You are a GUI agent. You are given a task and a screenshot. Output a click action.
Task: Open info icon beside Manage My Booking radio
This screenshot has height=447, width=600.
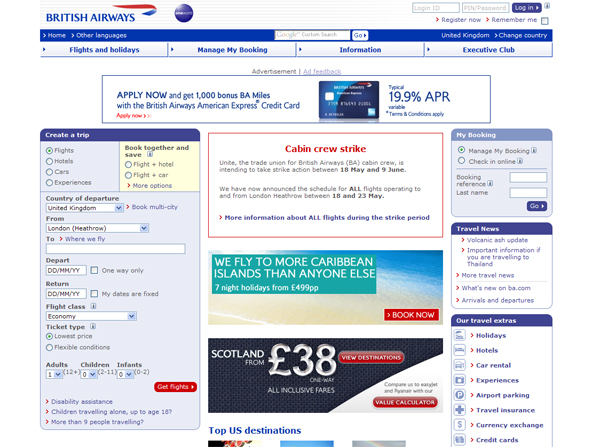[x=534, y=150]
